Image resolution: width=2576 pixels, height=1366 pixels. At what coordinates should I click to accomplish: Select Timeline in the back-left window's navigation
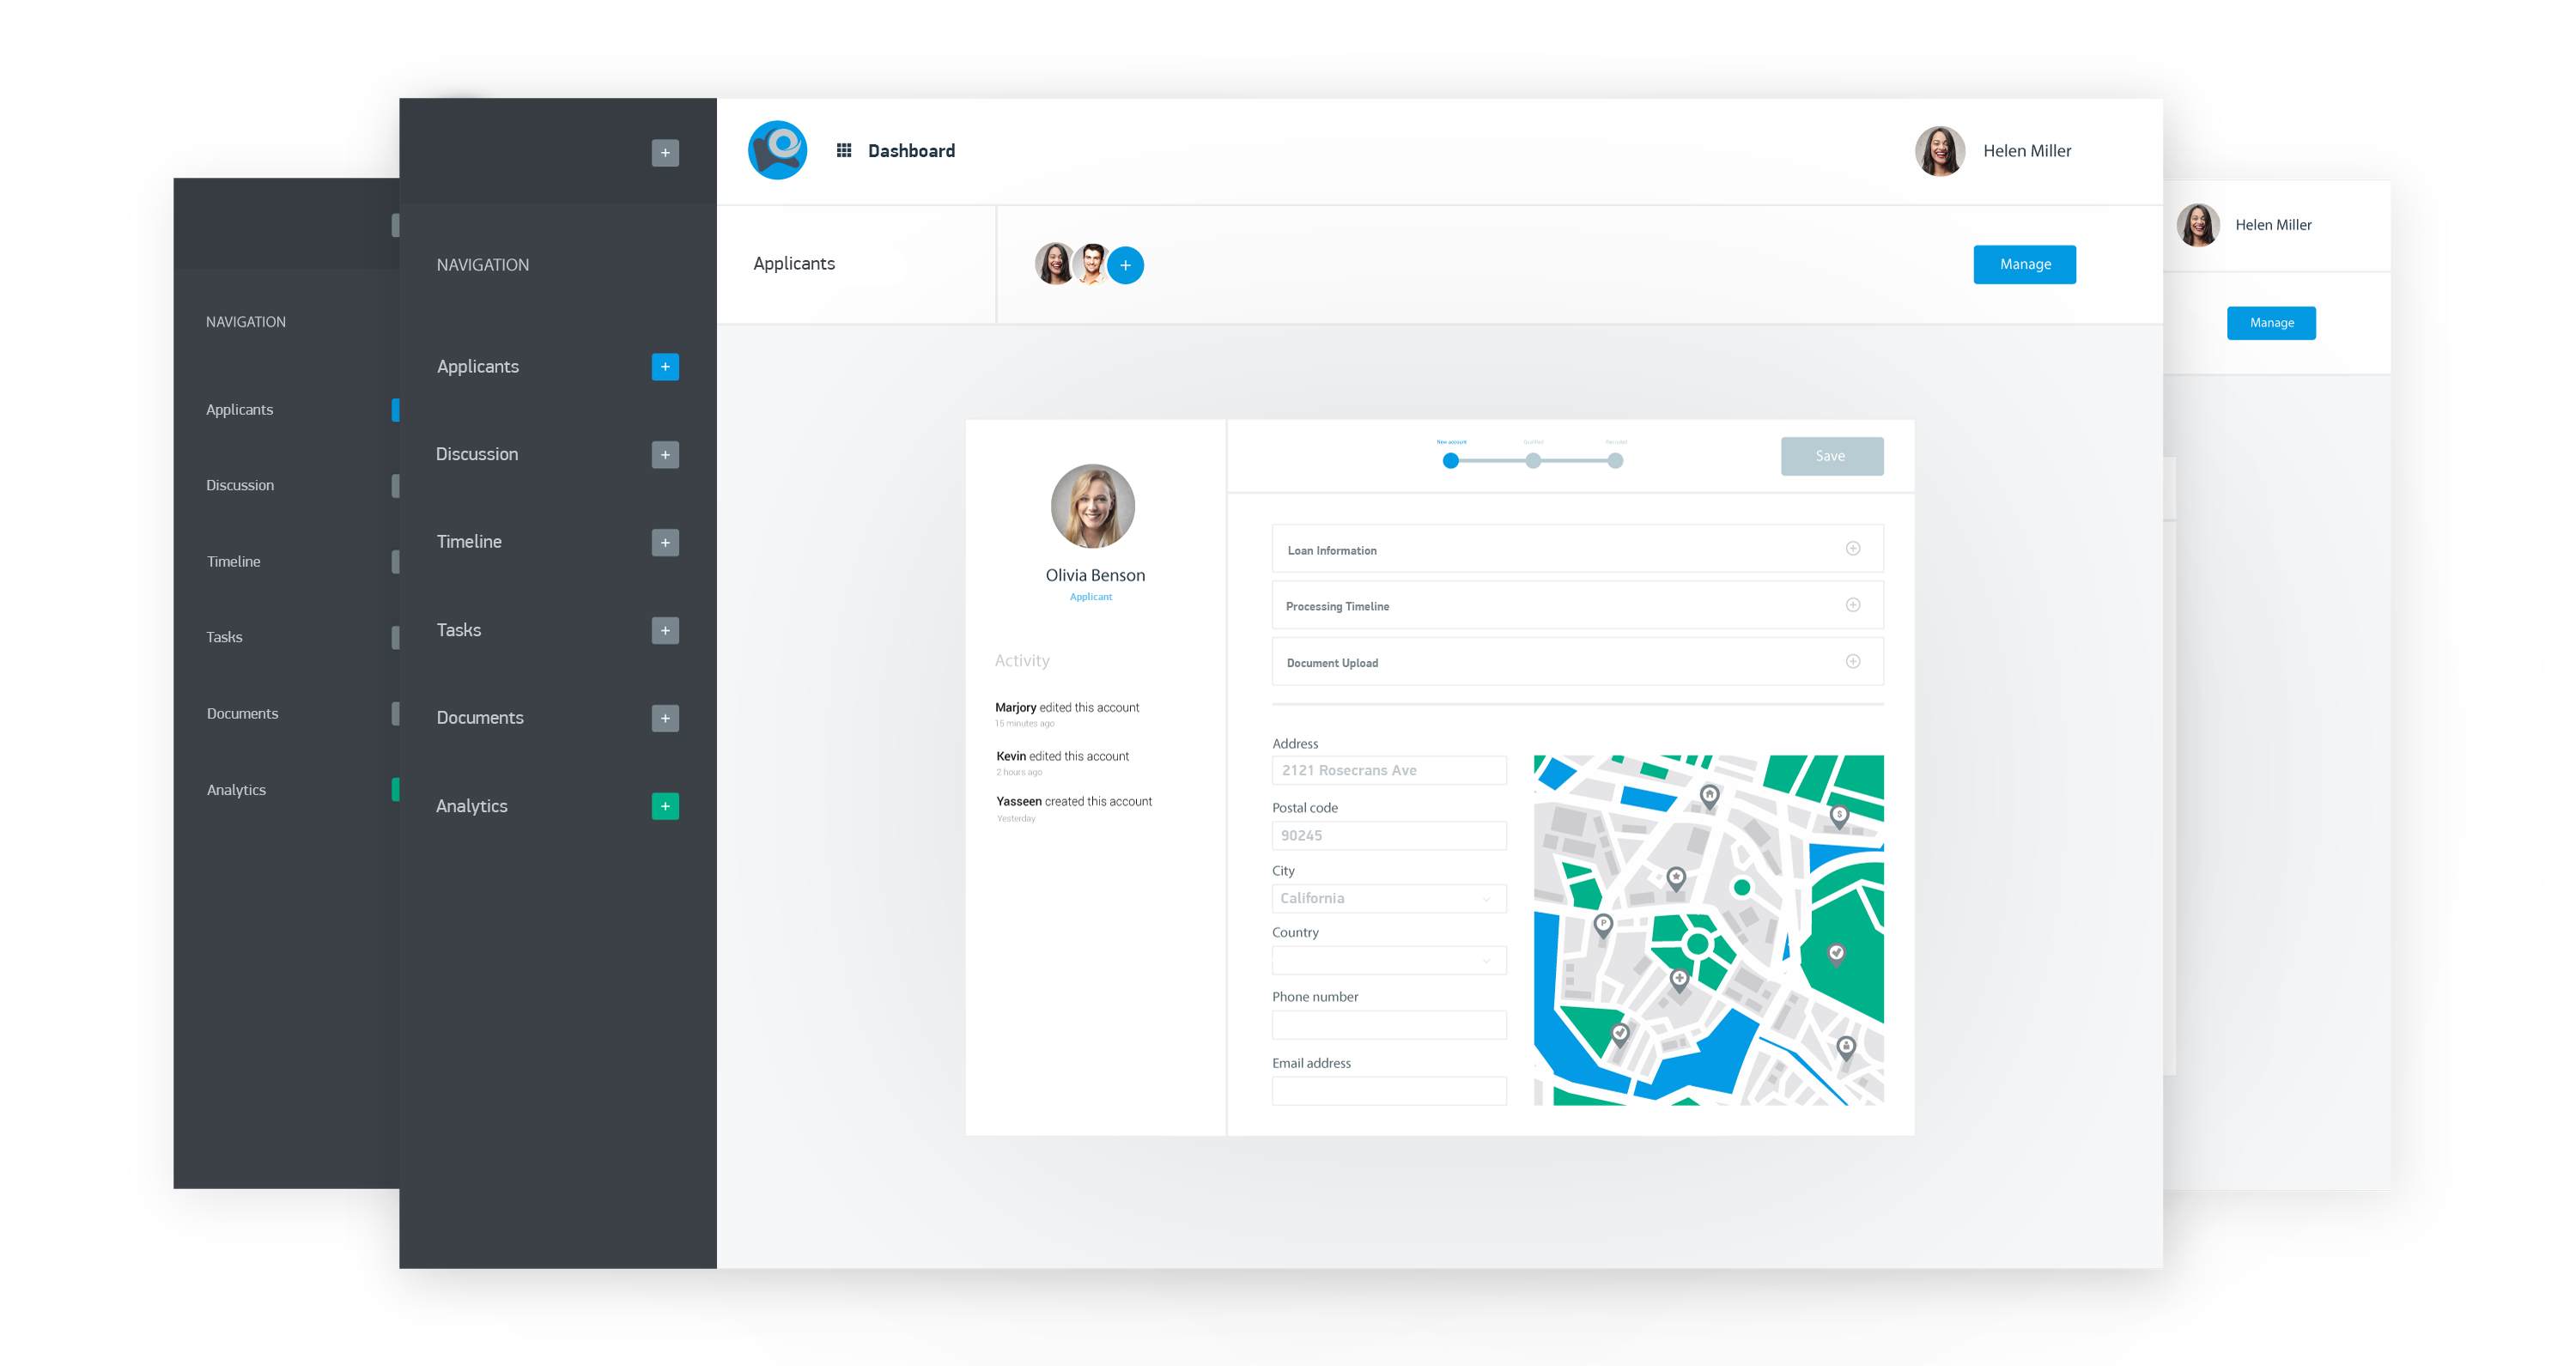[234, 562]
